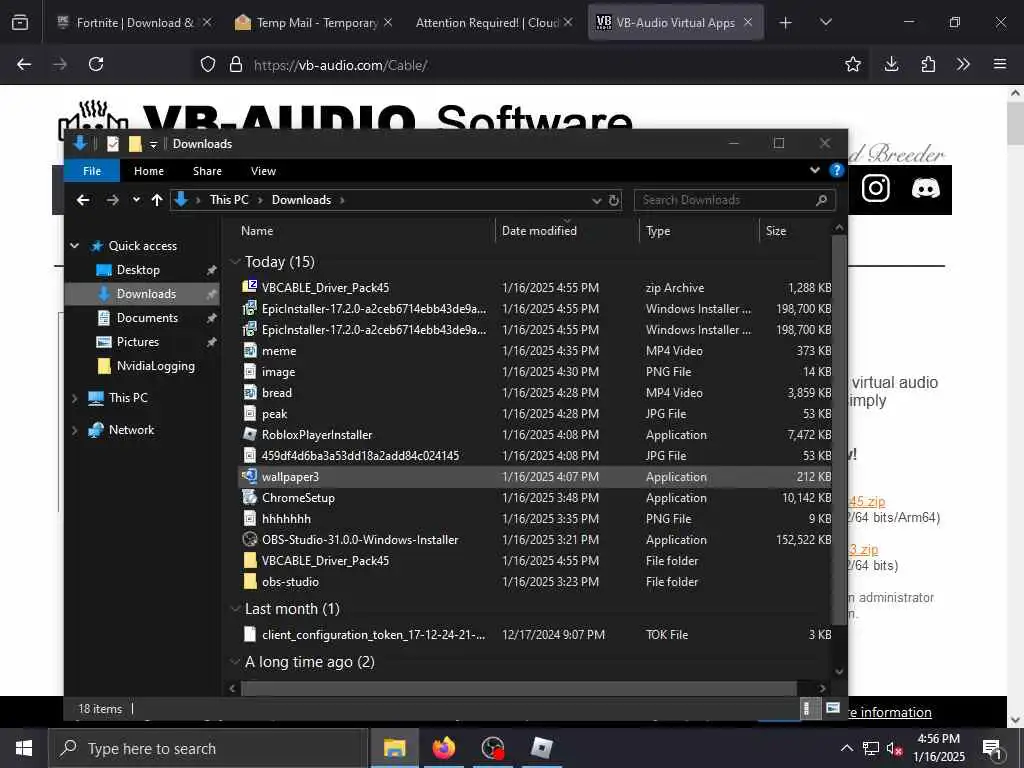Click the site padlock security icon
The height and width of the screenshot is (768, 1024).
pos(236,64)
